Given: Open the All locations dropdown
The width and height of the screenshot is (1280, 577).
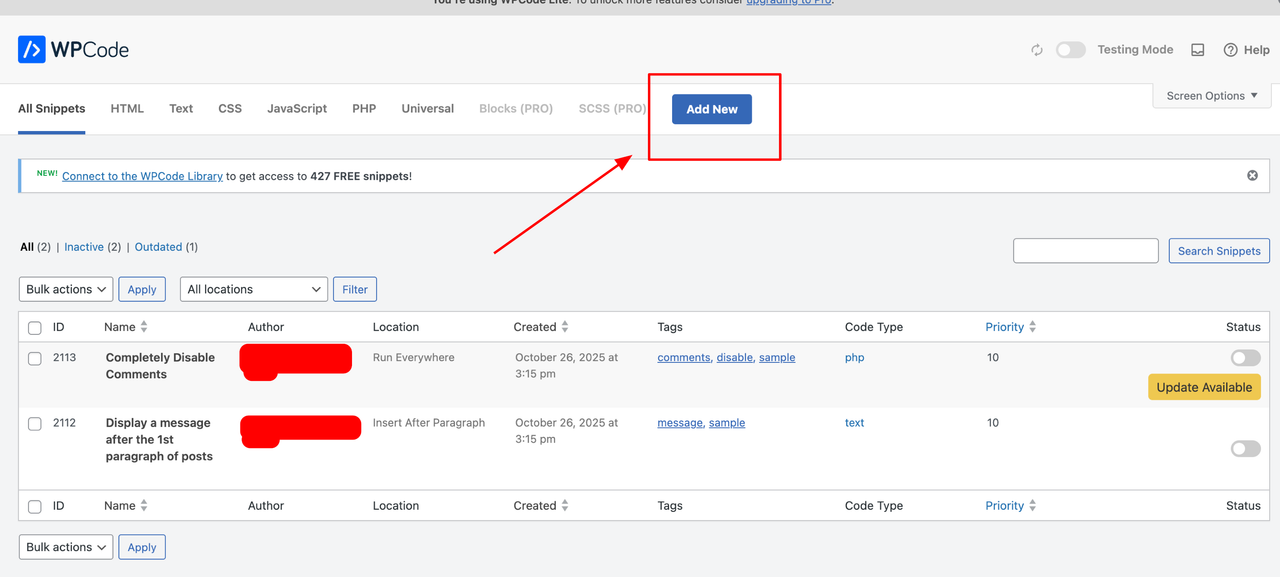Looking at the screenshot, I should 254,289.
